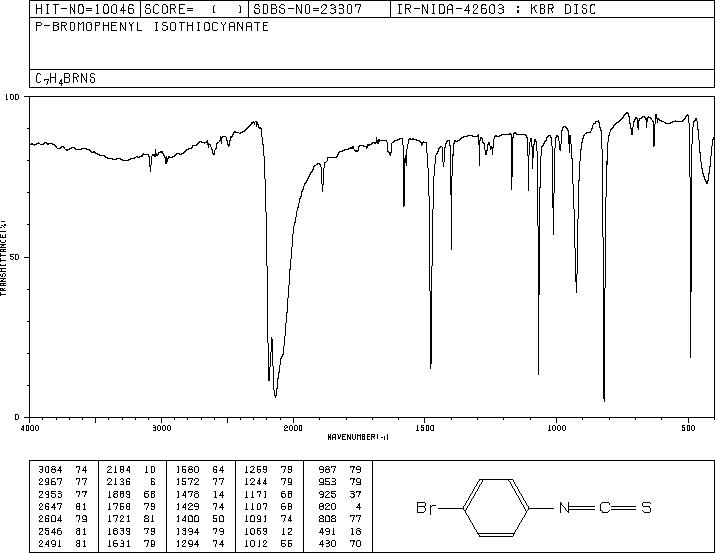Select the 2647 peak table entry

62,506
